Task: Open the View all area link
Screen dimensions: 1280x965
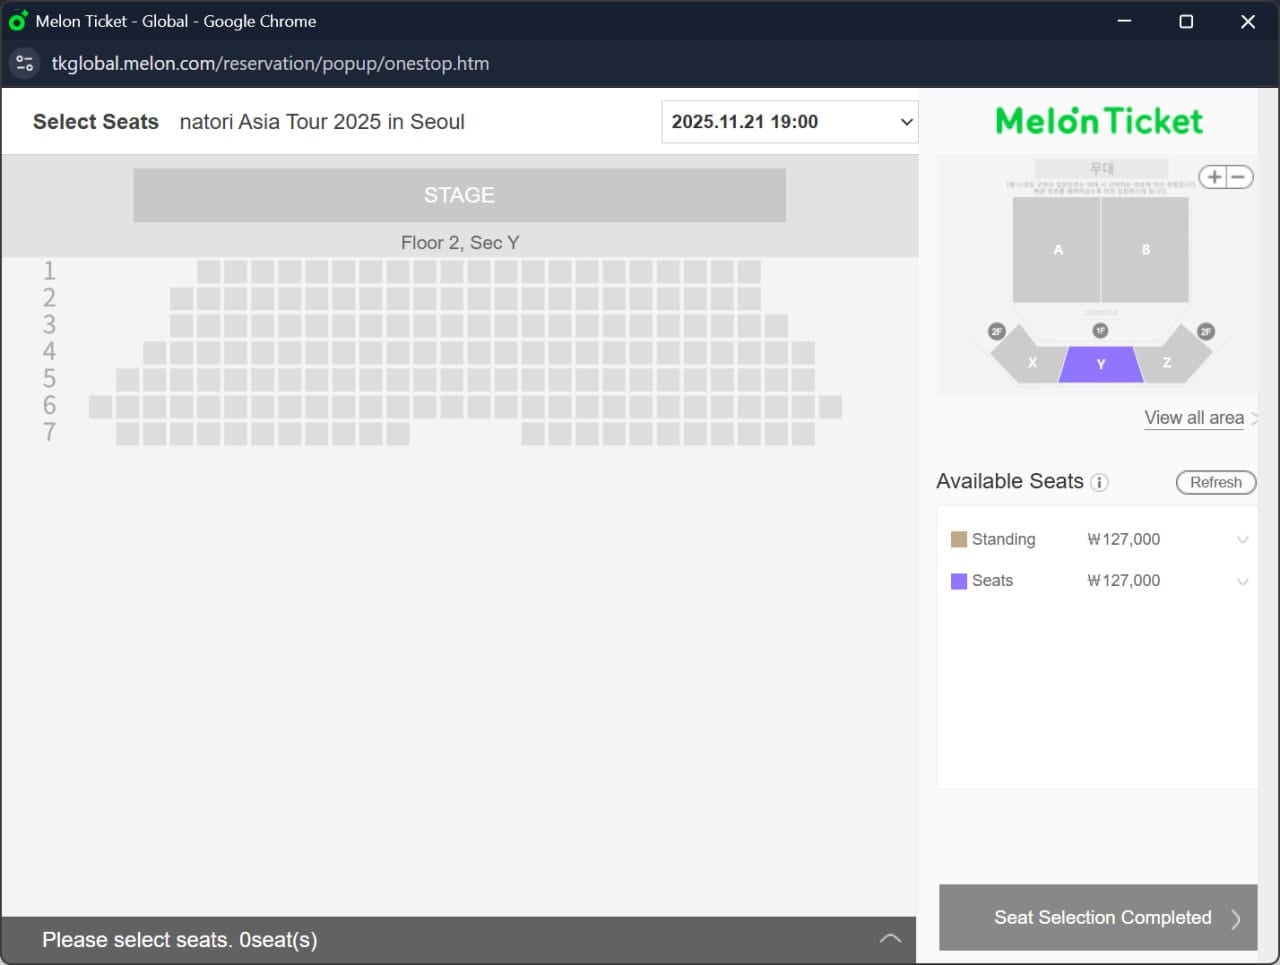Action: click(x=1194, y=418)
